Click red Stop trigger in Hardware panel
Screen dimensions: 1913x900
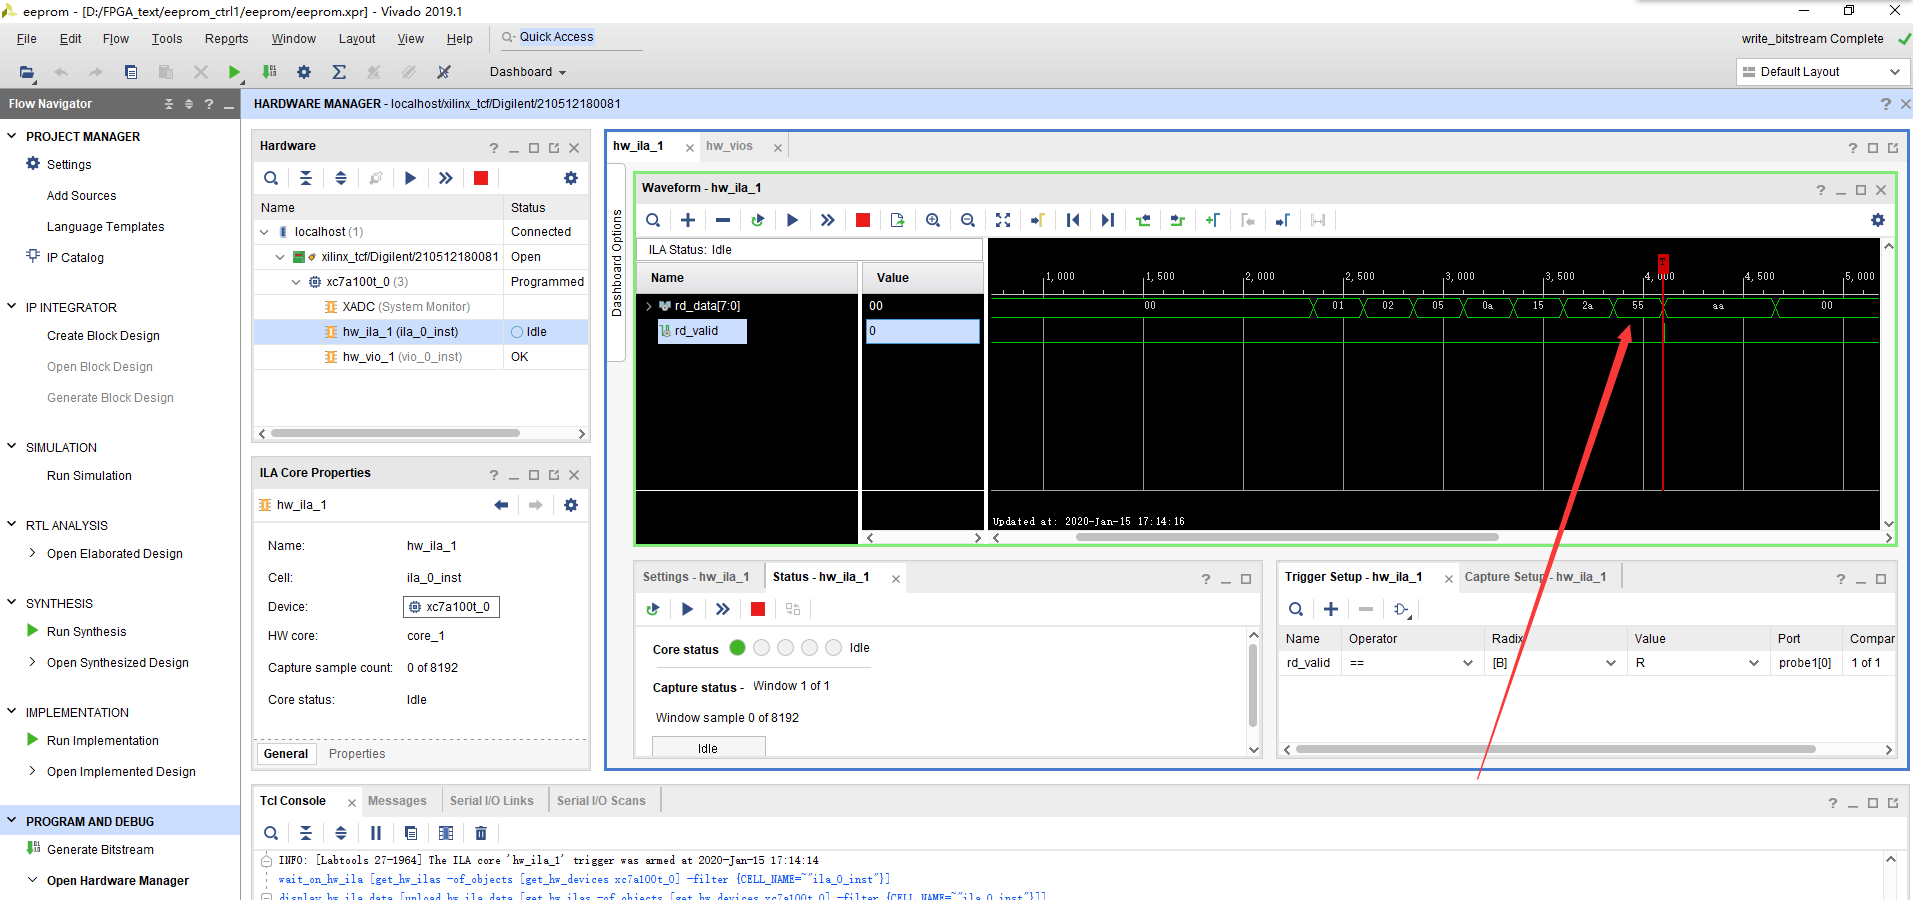481,178
